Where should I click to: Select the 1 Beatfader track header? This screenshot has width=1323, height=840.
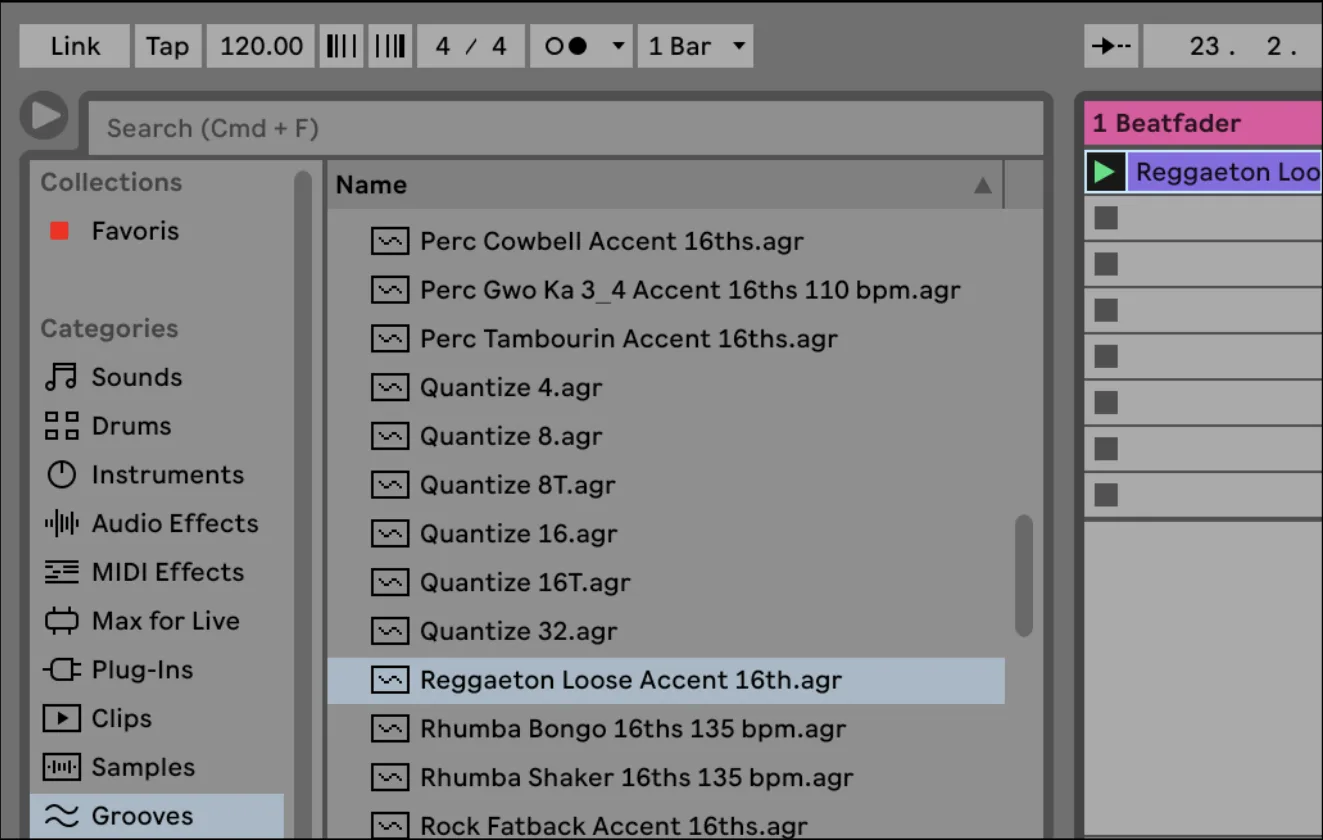pyautogui.click(x=1204, y=123)
